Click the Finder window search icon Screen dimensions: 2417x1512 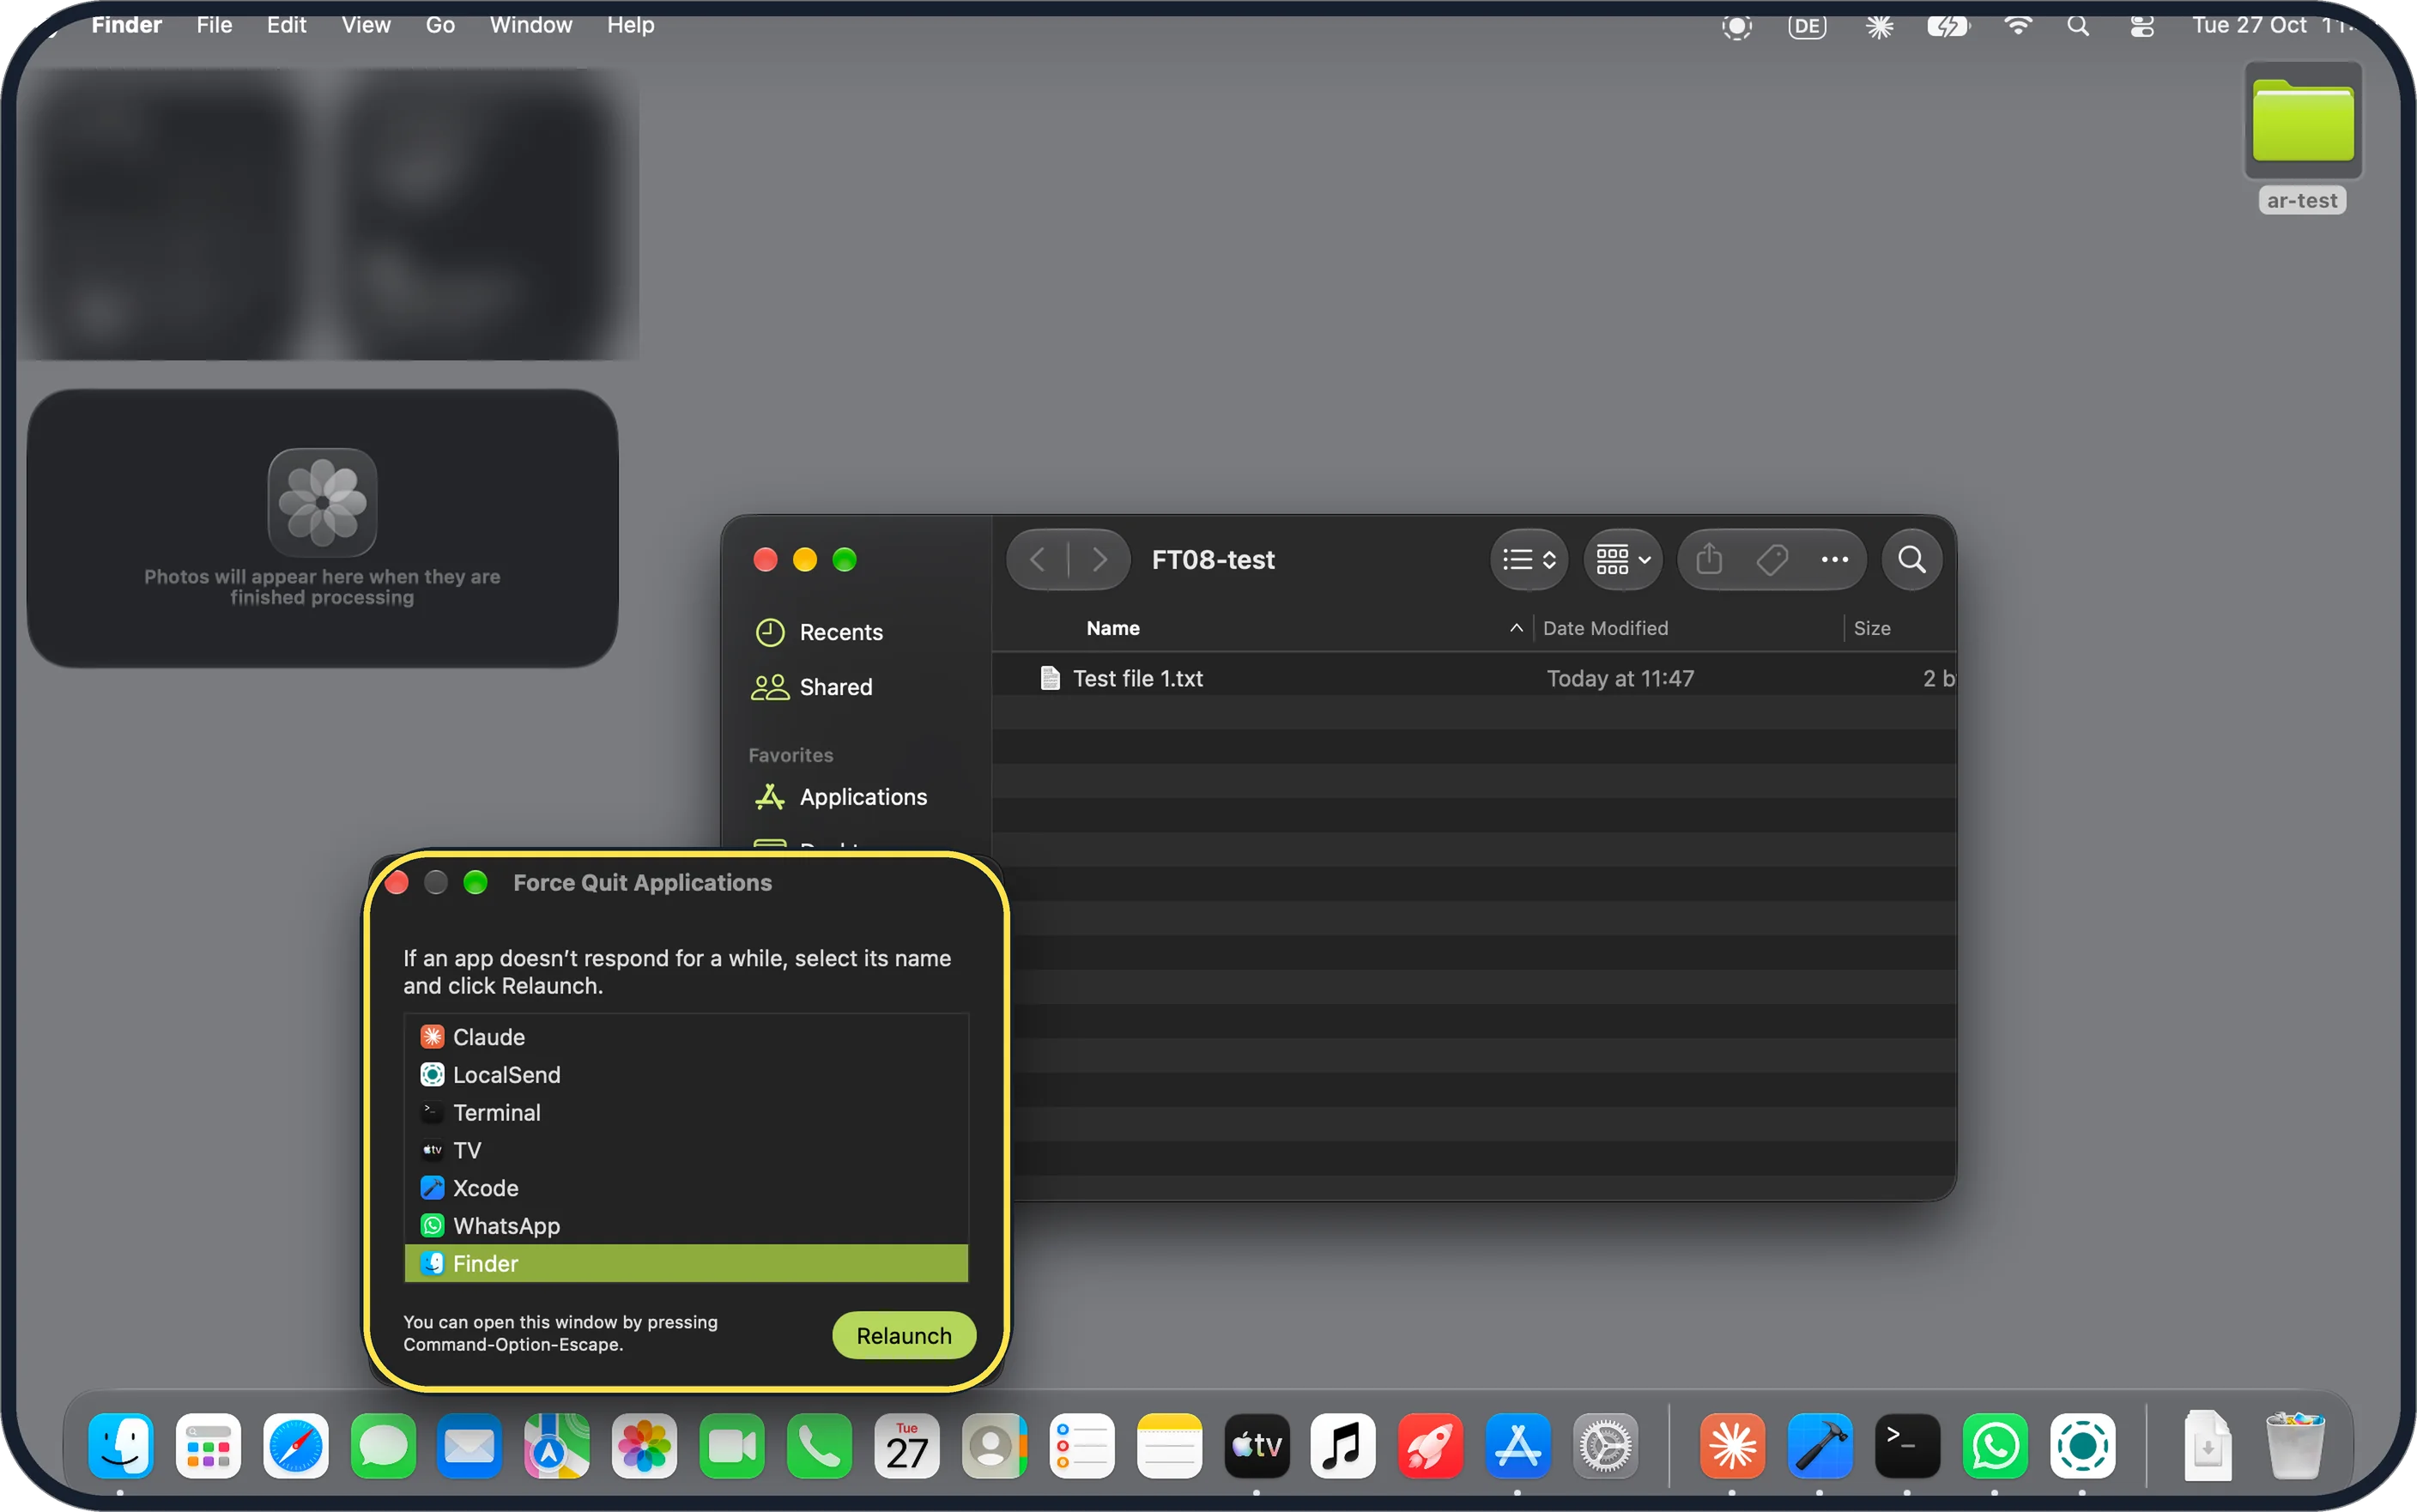[1911, 559]
